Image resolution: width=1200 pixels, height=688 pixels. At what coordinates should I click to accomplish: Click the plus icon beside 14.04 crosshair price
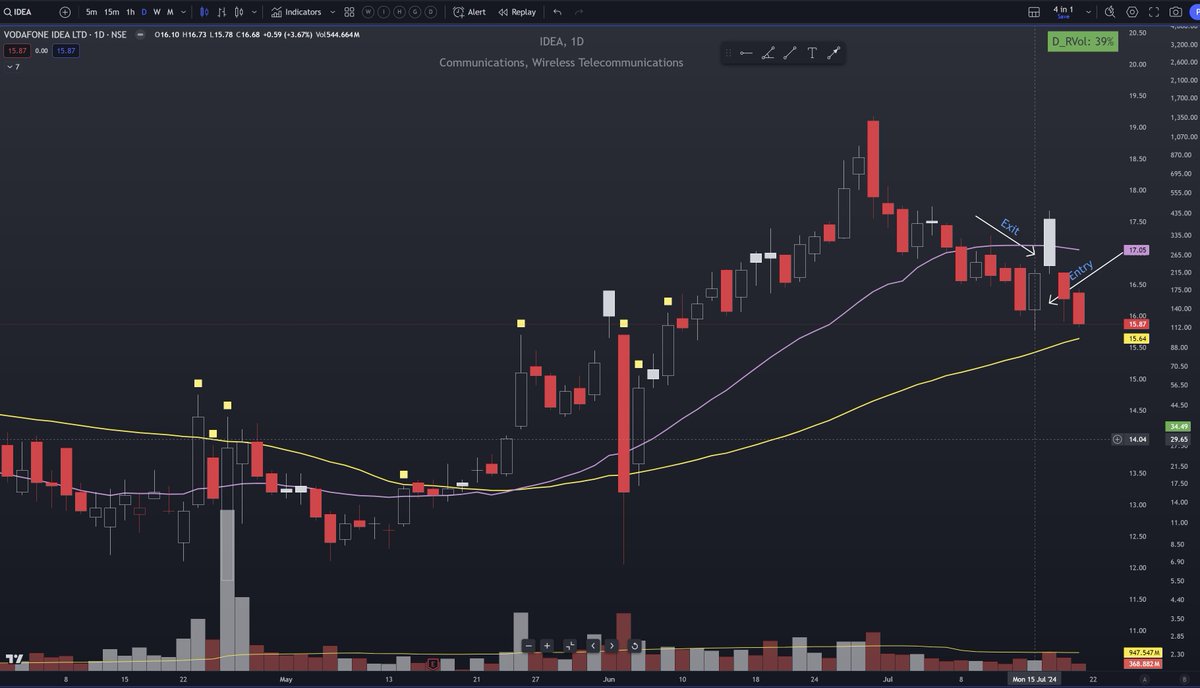click(x=1117, y=439)
